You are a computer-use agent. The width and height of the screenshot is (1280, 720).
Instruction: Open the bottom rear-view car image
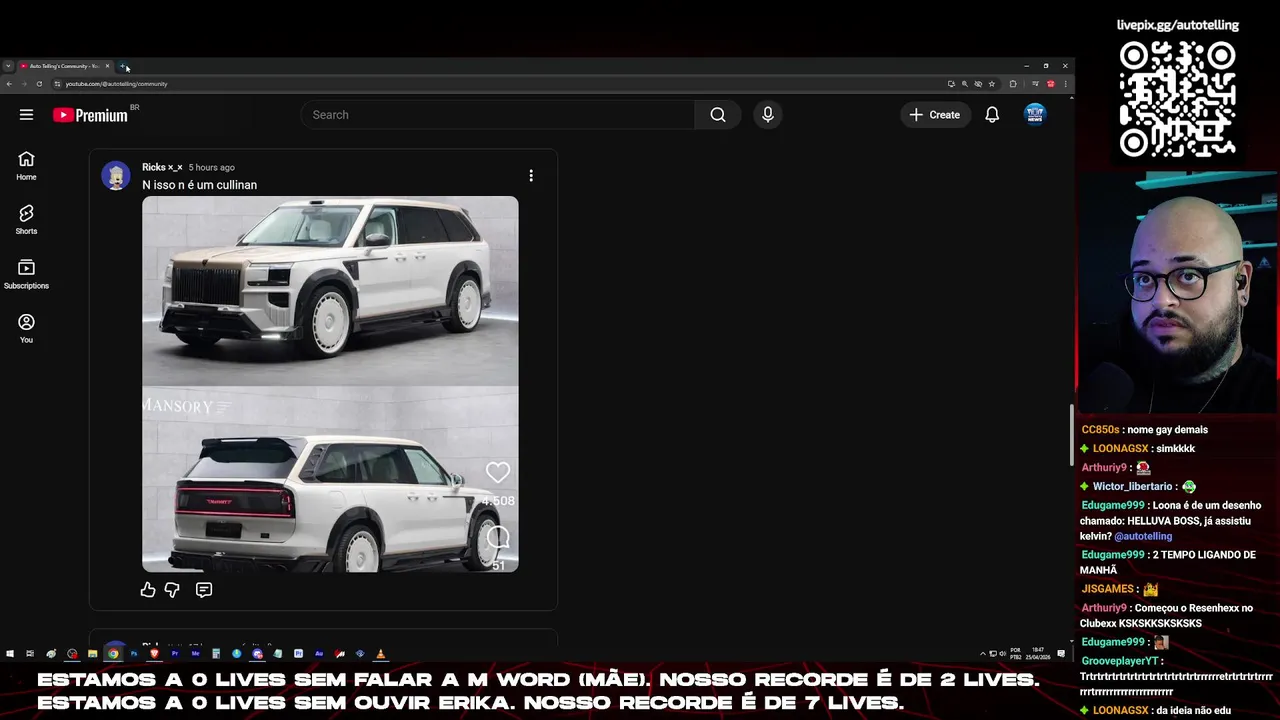[x=330, y=480]
